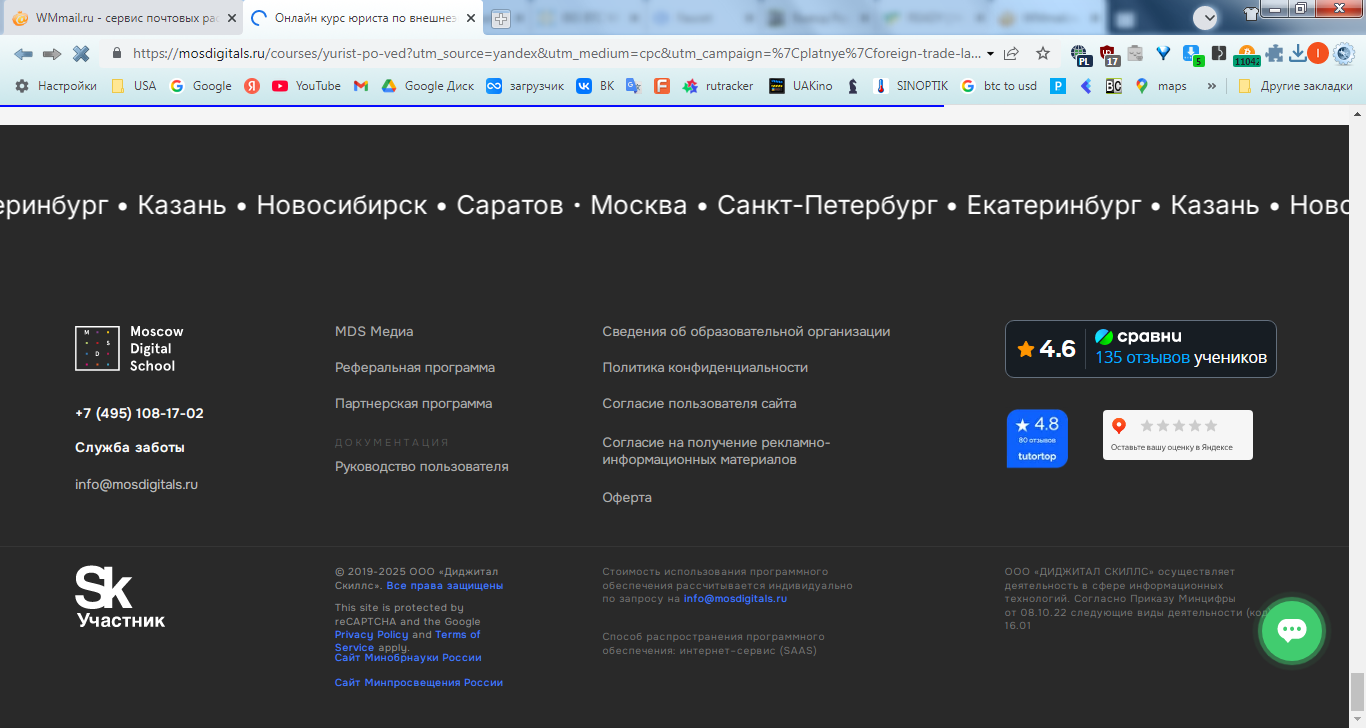
Task: Open the Оферта link
Action: [627, 498]
